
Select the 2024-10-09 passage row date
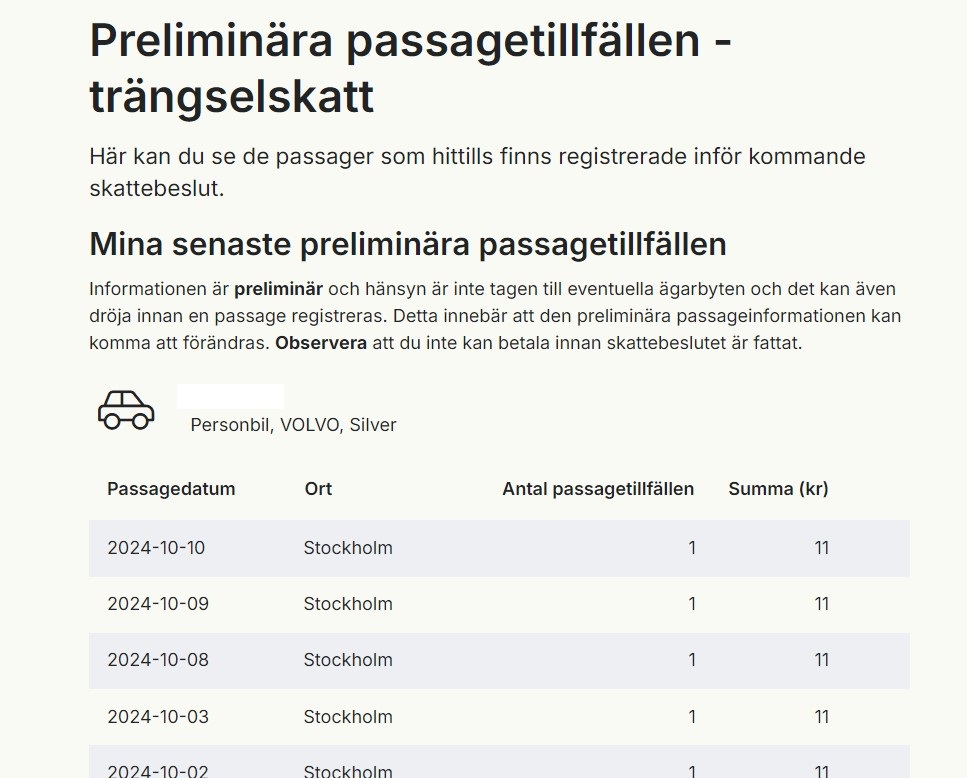pos(156,604)
